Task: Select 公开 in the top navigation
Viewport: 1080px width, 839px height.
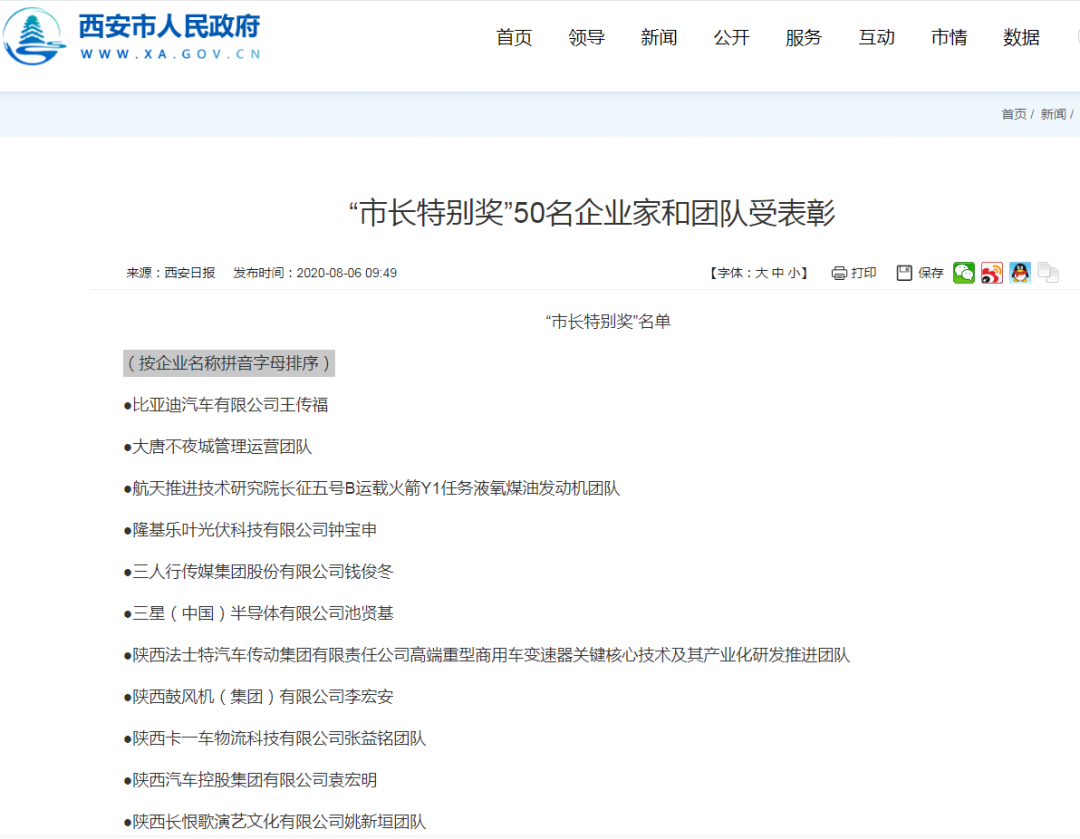Action: point(731,38)
